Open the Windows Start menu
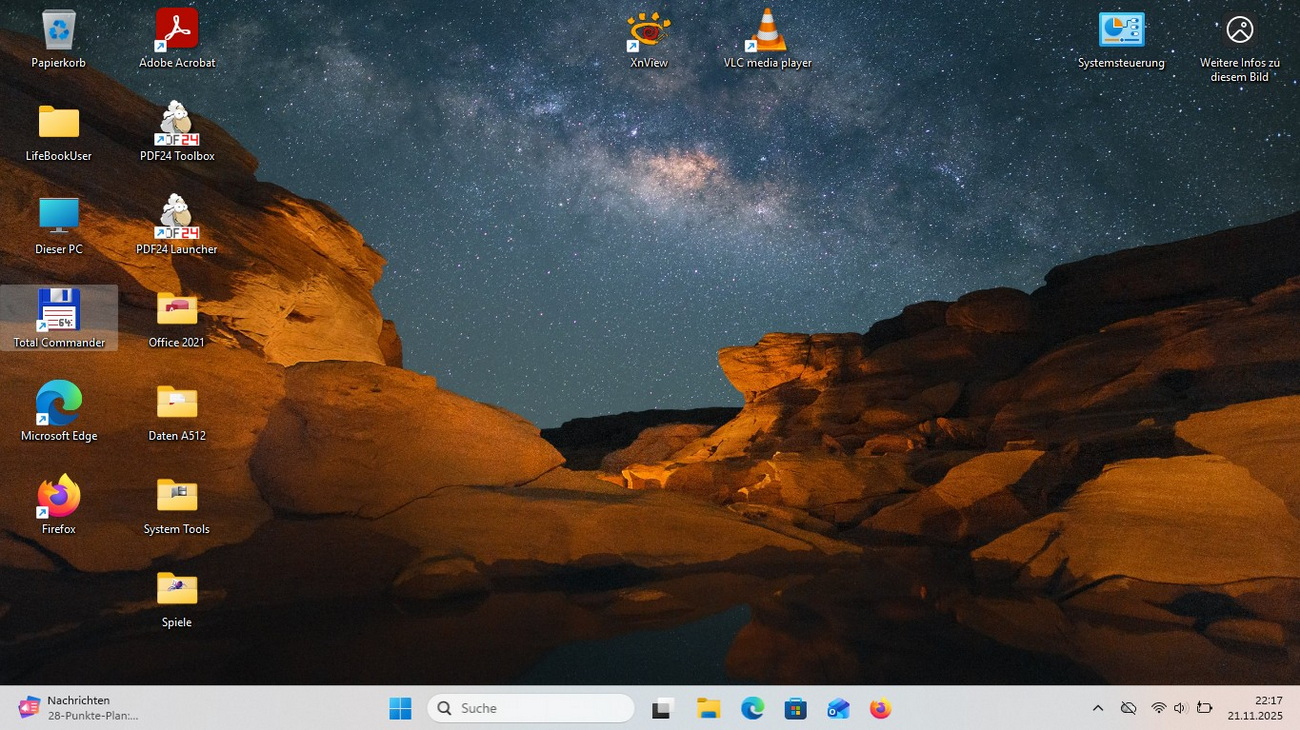 click(400, 708)
